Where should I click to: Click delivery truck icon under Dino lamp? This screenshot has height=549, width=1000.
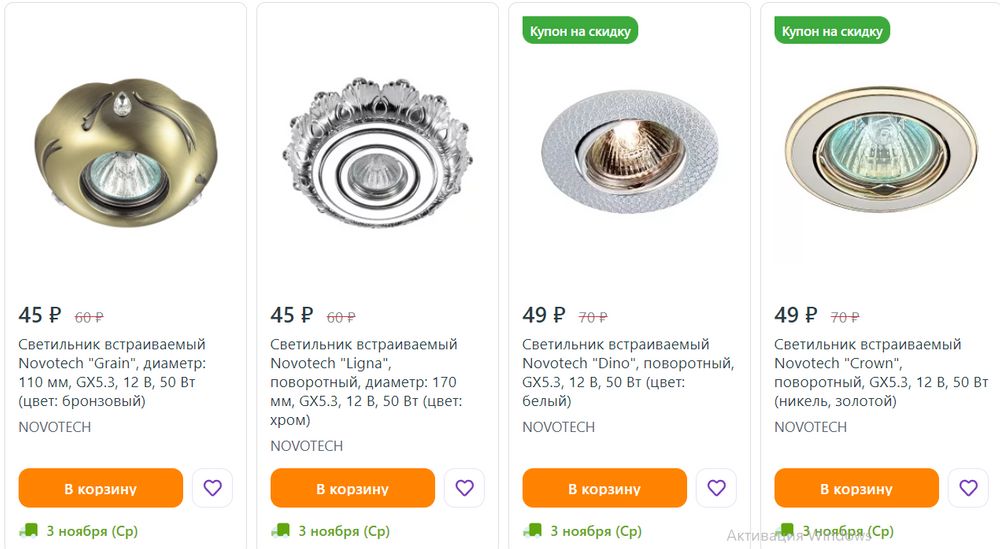tap(532, 530)
